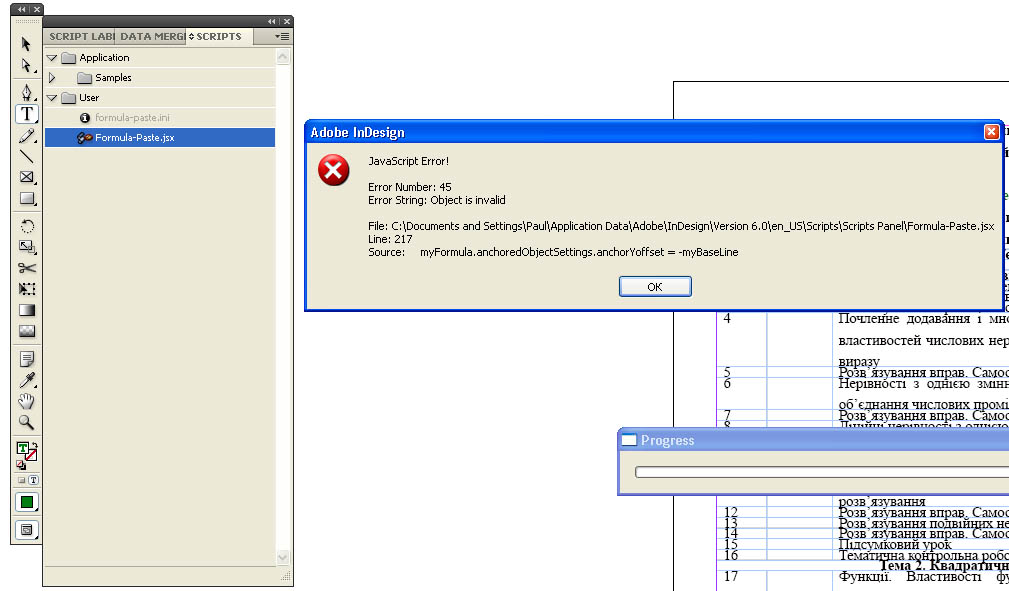This screenshot has width=1009, height=591.
Task: Click the 'JavaScript Error!' heading text
Action: pos(409,161)
